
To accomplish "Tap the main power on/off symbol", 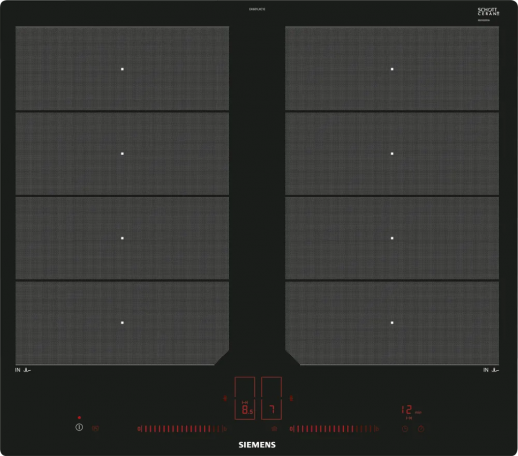I will [x=79, y=427].
